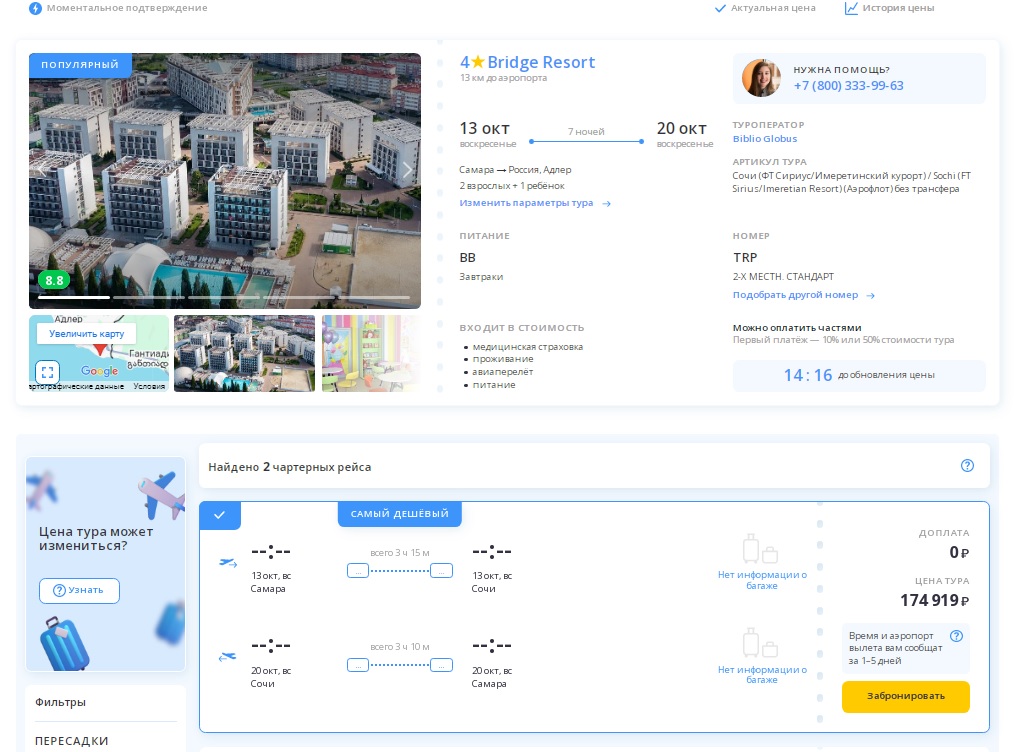Open the map thumbnail of Адлер

click(x=99, y=354)
